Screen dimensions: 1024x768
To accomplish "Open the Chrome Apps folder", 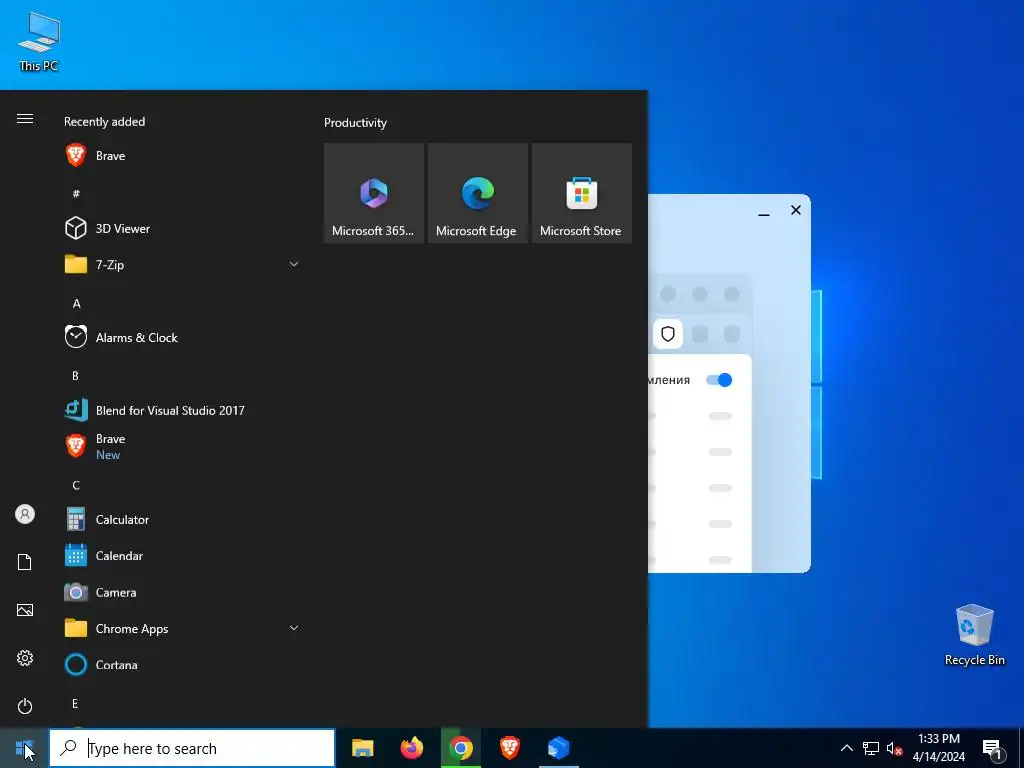I will pos(183,628).
